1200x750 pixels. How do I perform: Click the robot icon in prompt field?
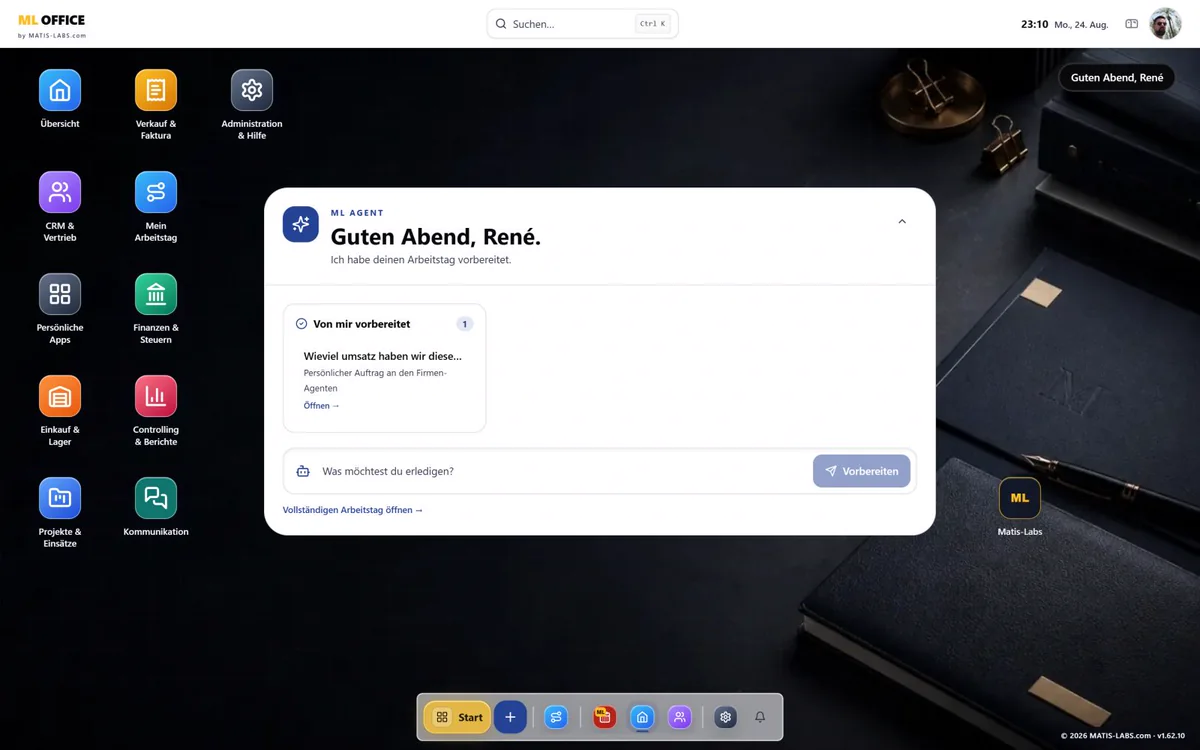pos(303,471)
